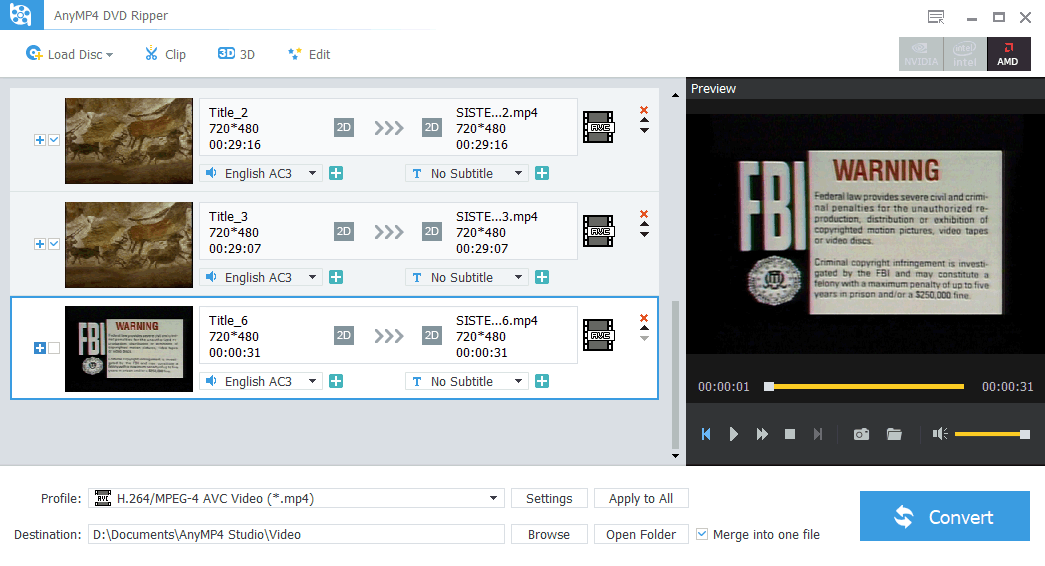Jump to previous item in preview
Screen dimensions: 1045x566
(706, 434)
